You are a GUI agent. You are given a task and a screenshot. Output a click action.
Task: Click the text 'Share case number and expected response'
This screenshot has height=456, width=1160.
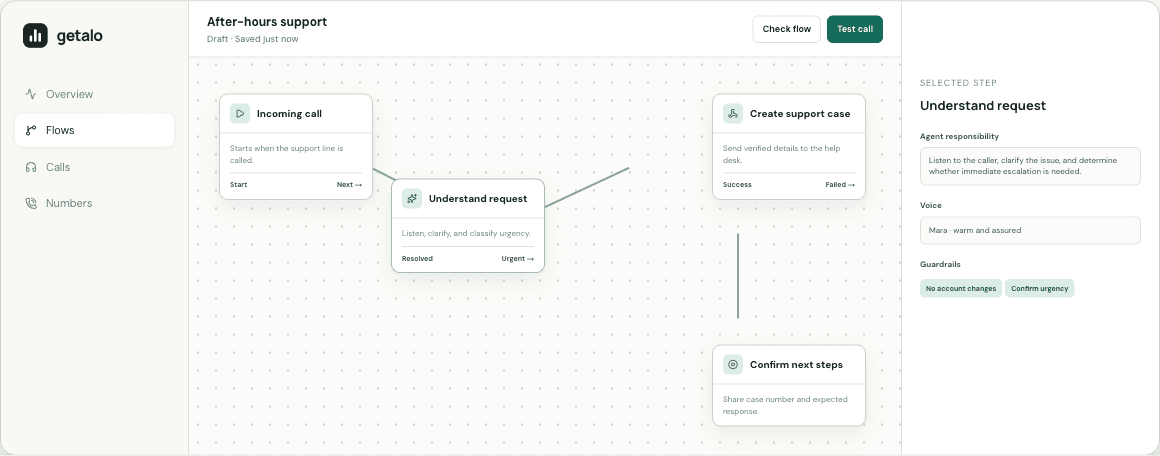pos(785,405)
